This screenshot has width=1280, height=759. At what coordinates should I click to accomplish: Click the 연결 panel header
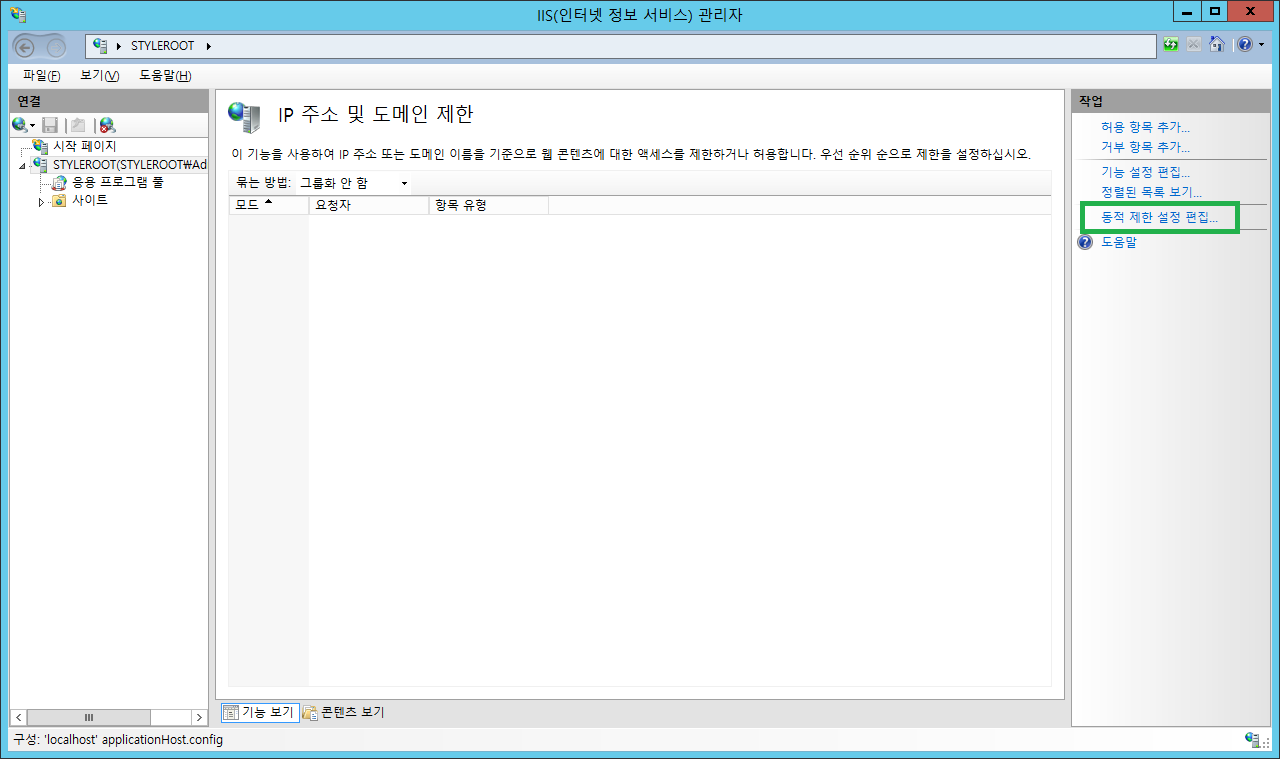(109, 100)
